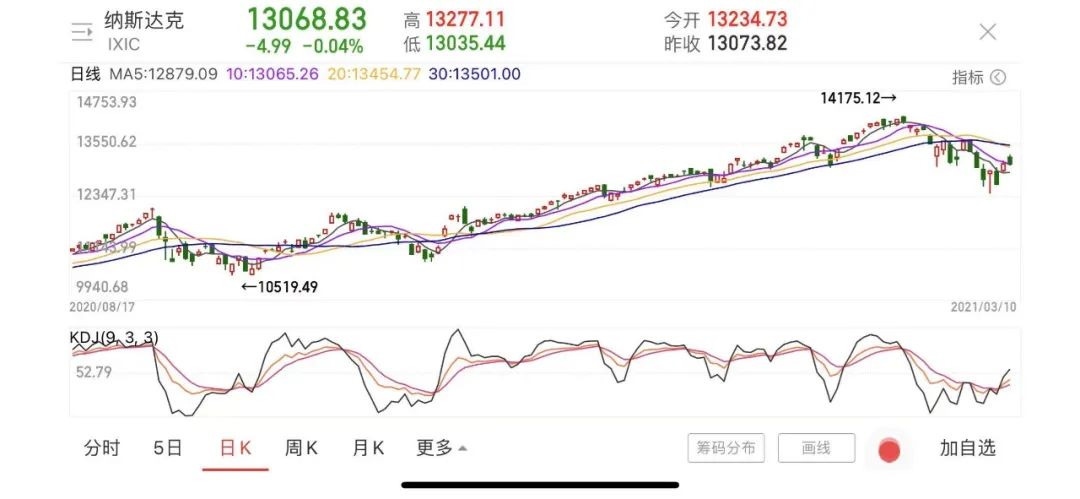Viewport: 1080px width, 499px height.
Task: Expand the 指标 indicator chevron
Action: (997, 77)
